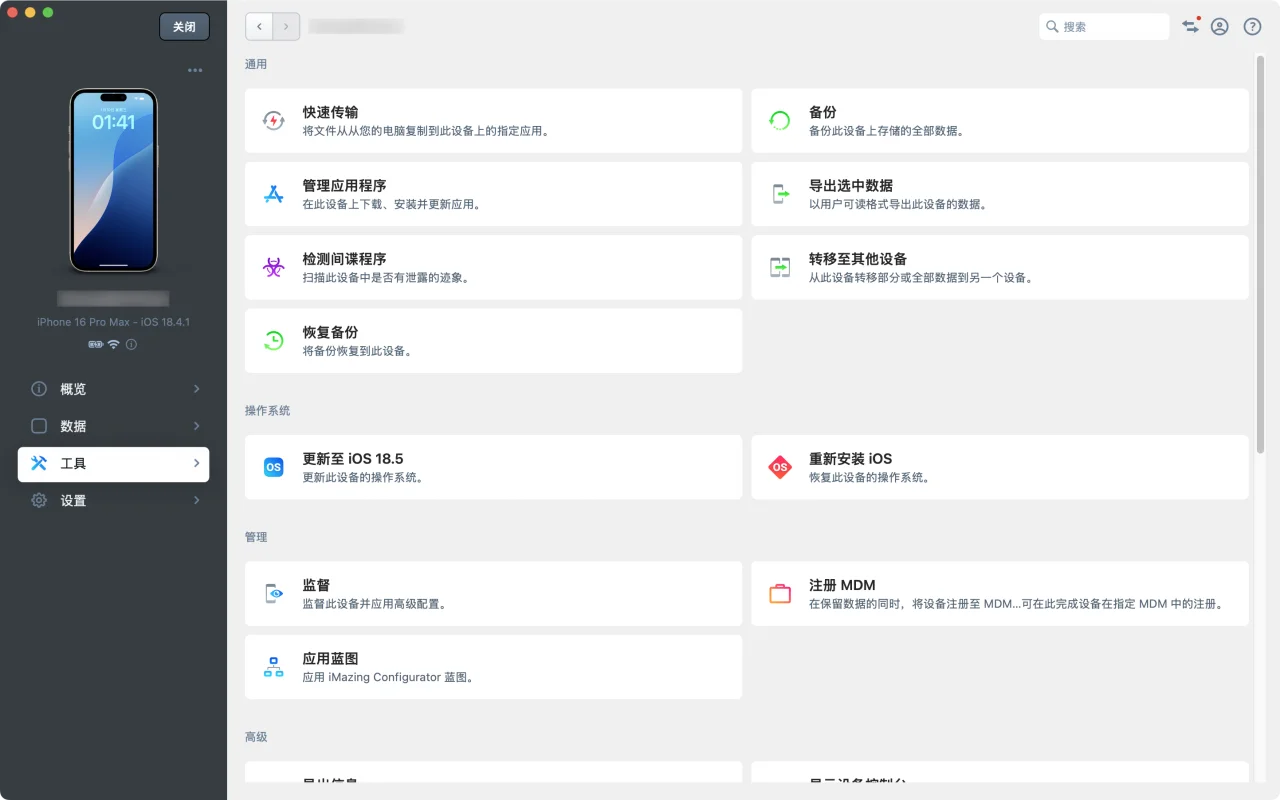Click the device info icon under phone name
The width and height of the screenshot is (1280, 800).
coord(131,344)
